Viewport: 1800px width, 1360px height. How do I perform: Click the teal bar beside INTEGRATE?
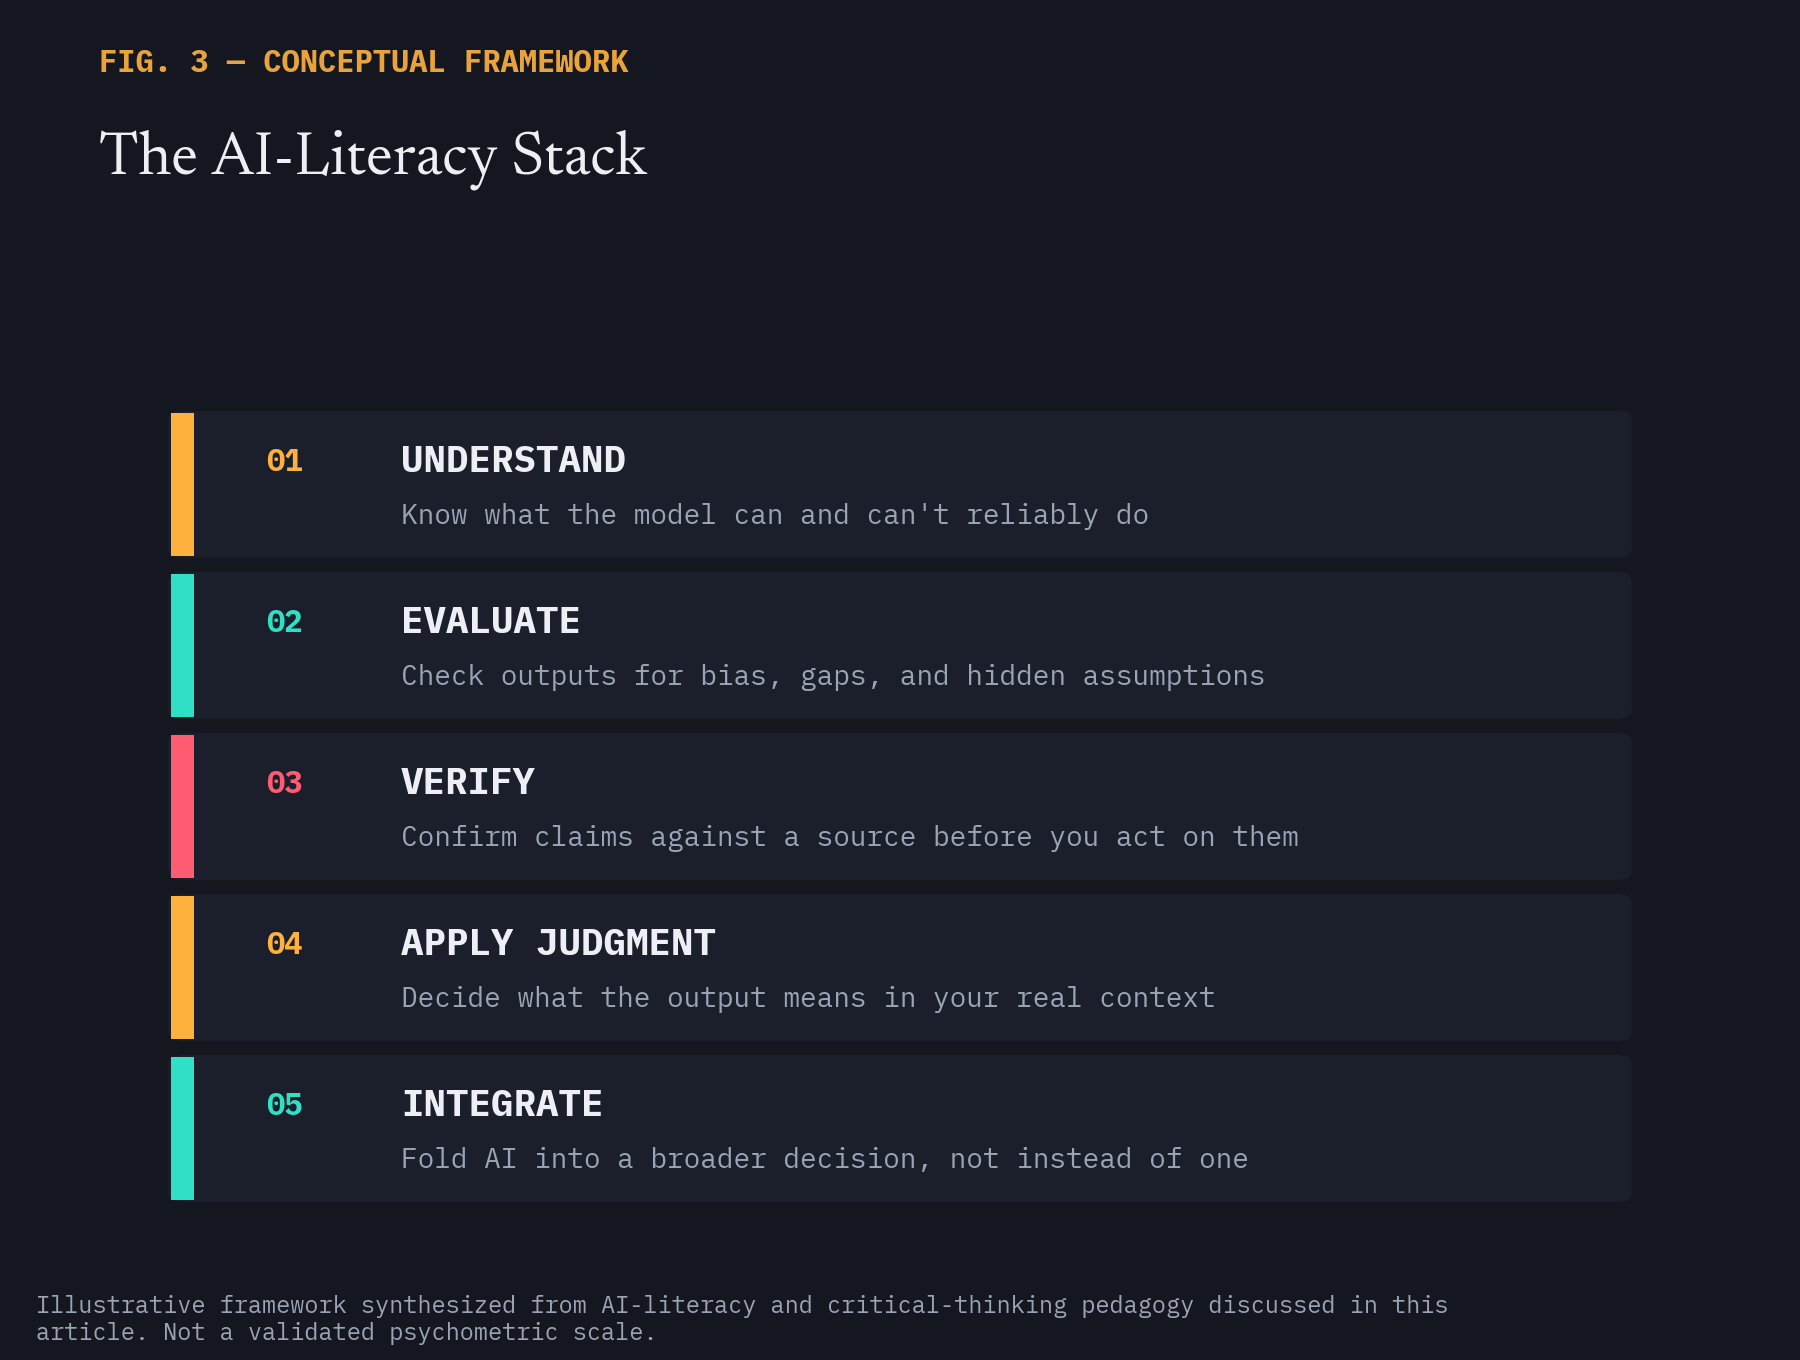click(182, 1128)
